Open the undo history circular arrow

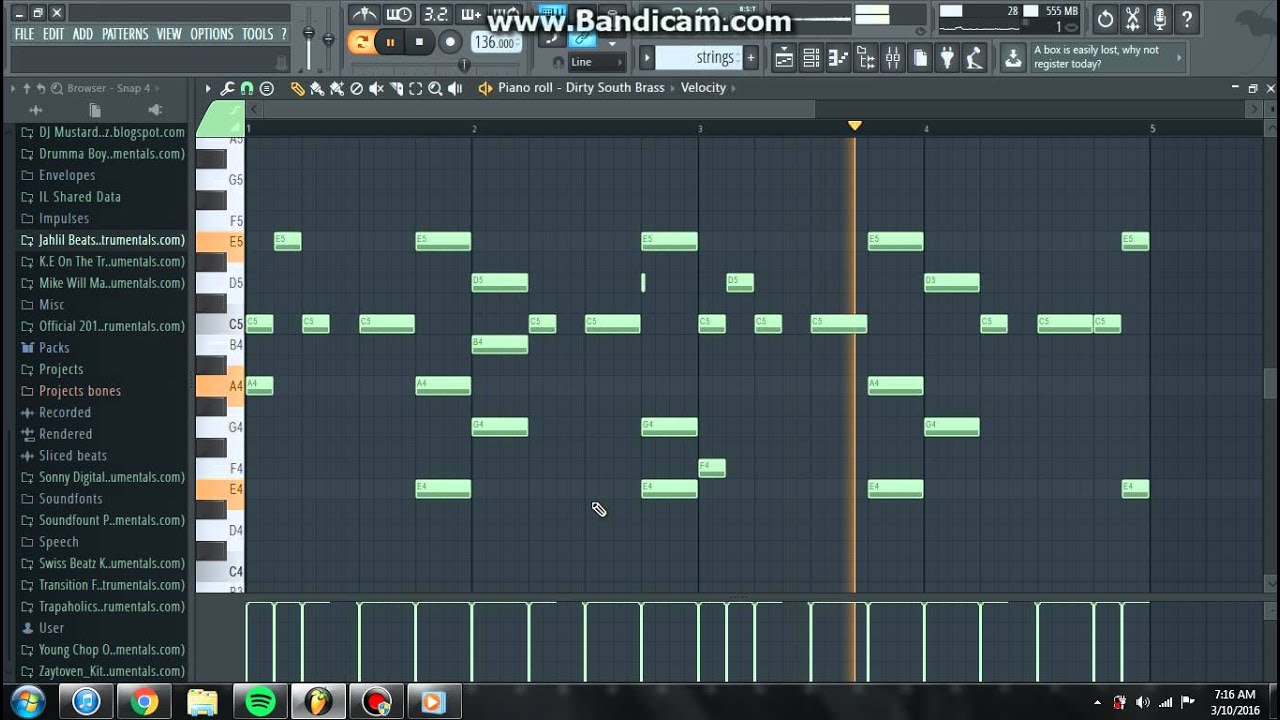coord(1105,19)
